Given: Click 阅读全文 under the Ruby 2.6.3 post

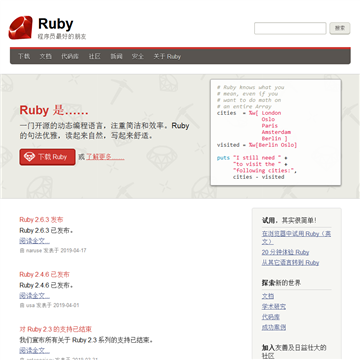Looking at the screenshot, I should pos(34,241).
